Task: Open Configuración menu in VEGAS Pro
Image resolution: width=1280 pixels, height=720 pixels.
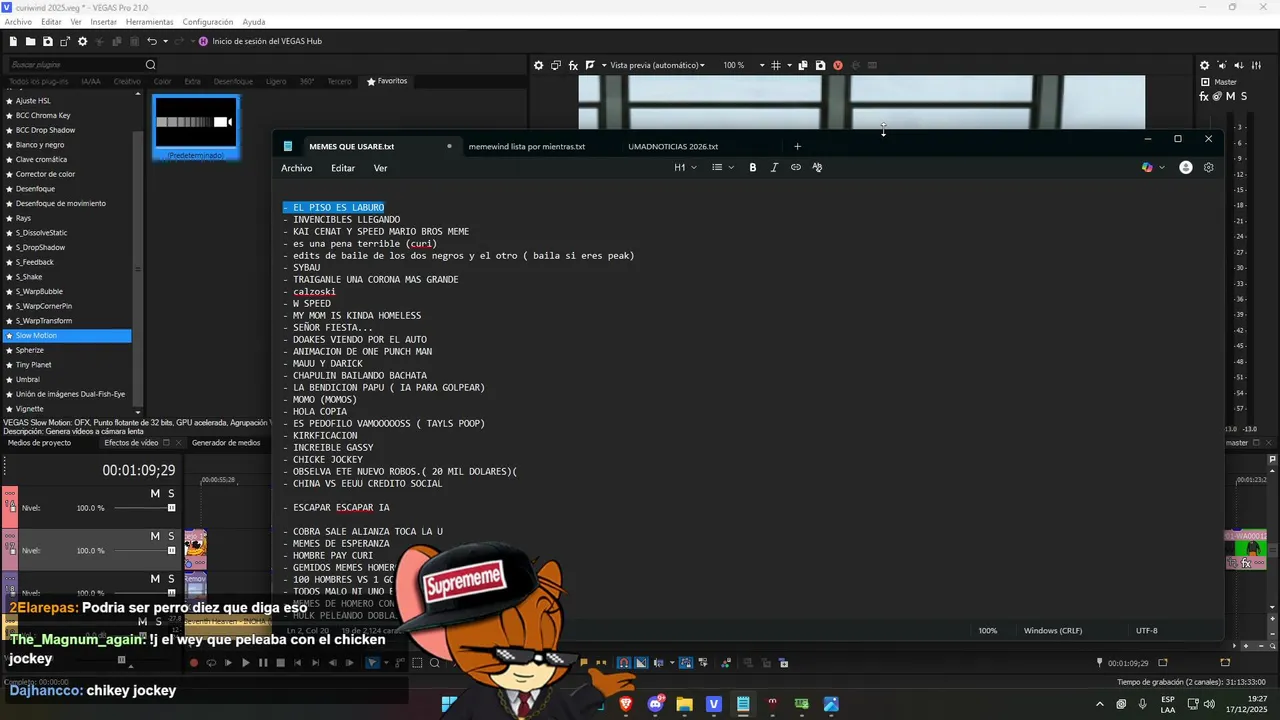Action: pos(208,21)
